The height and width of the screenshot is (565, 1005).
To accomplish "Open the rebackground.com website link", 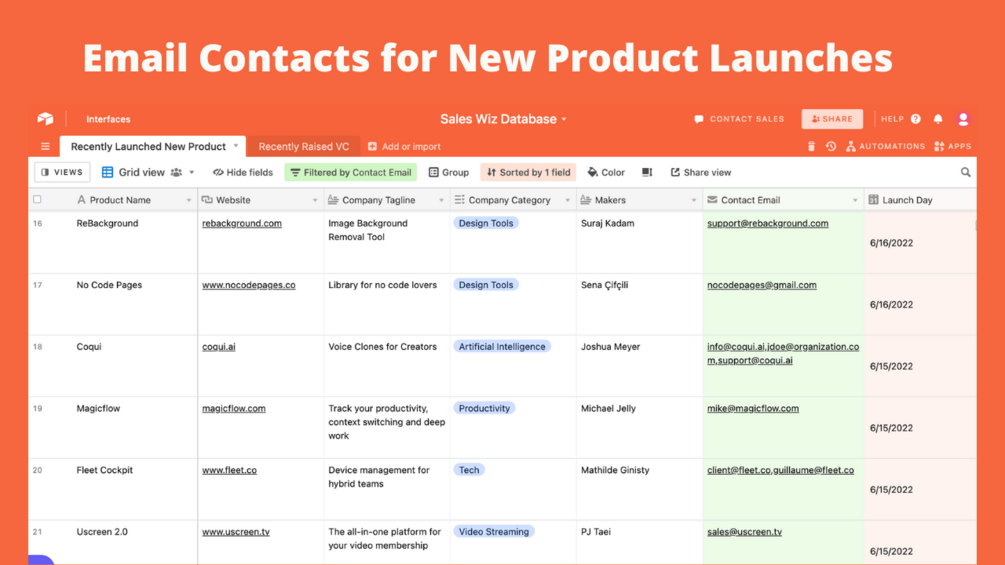I will point(242,224).
